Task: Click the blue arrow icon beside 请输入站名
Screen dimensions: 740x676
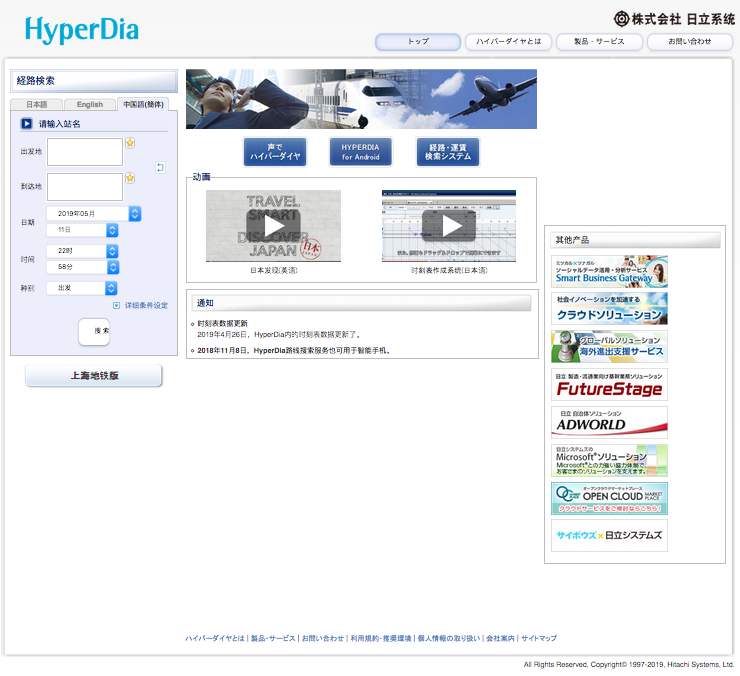Action: pyautogui.click(x=26, y=124)
